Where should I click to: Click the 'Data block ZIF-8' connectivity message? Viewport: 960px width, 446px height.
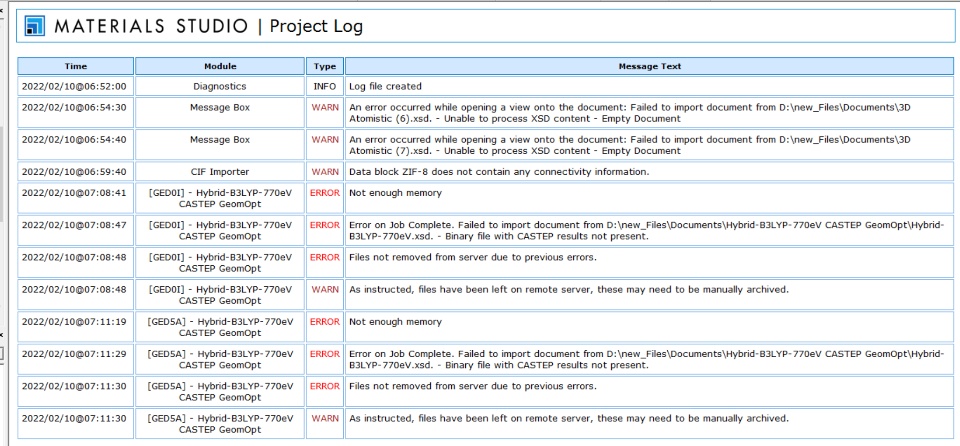pos(649,172)
